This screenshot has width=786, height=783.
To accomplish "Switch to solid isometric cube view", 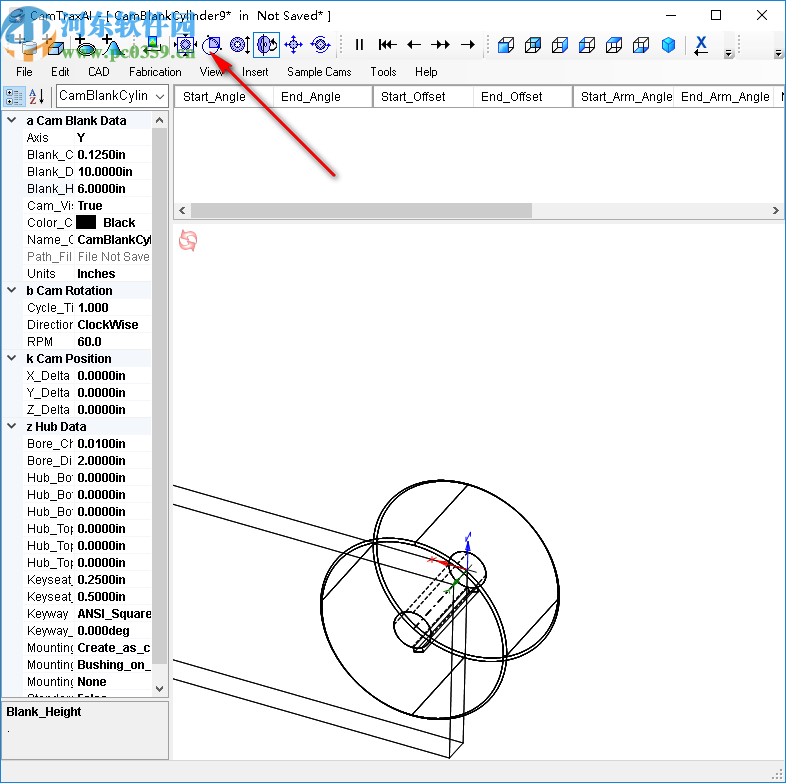I will point(668,45).
